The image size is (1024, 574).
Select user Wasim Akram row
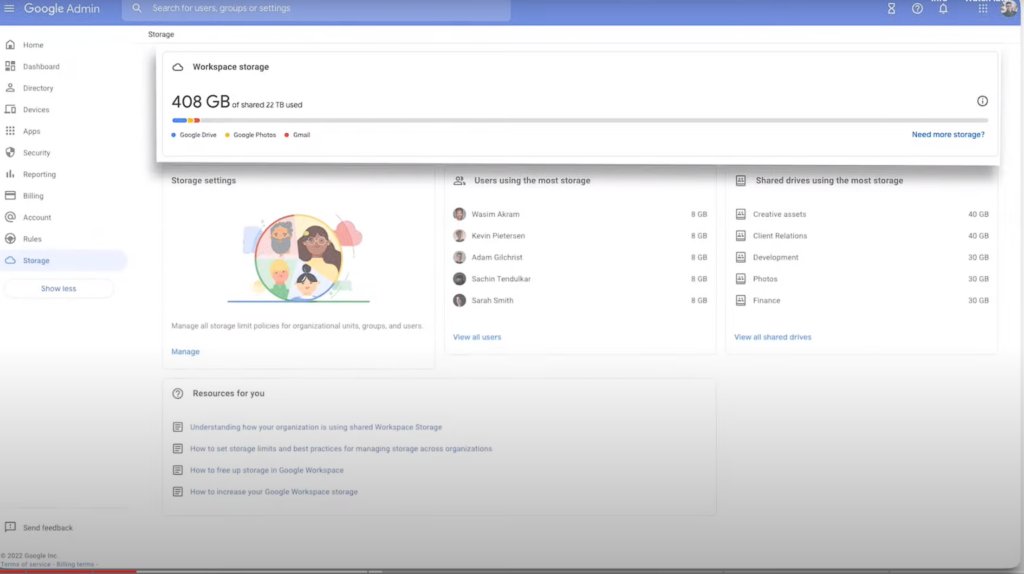tap(580, 214)
